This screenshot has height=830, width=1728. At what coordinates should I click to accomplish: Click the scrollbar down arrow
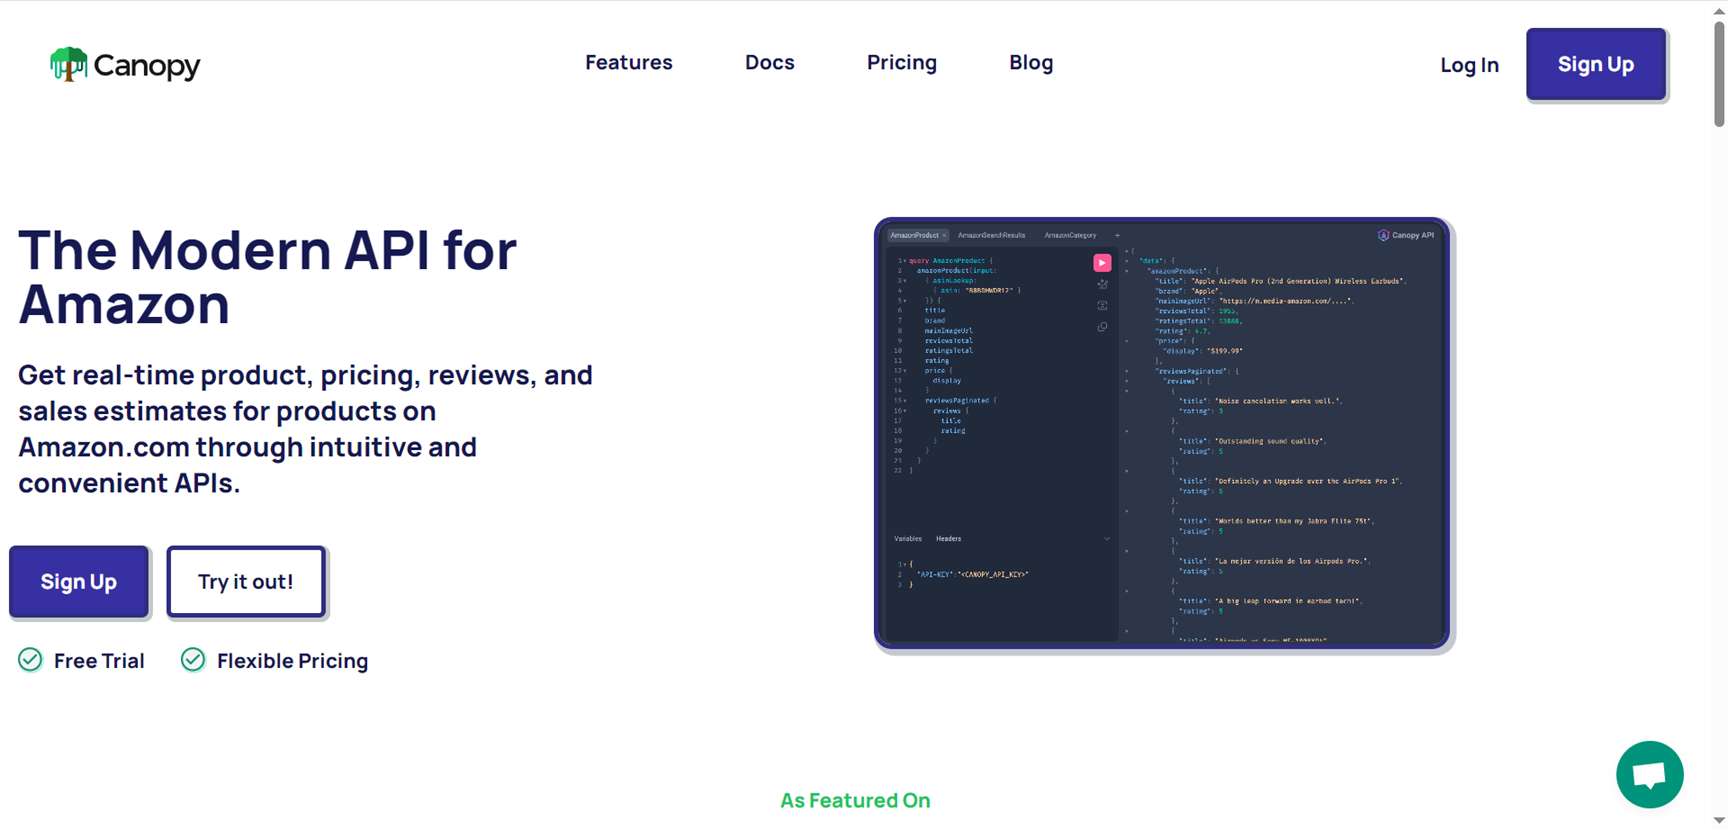pos(1719,821)
